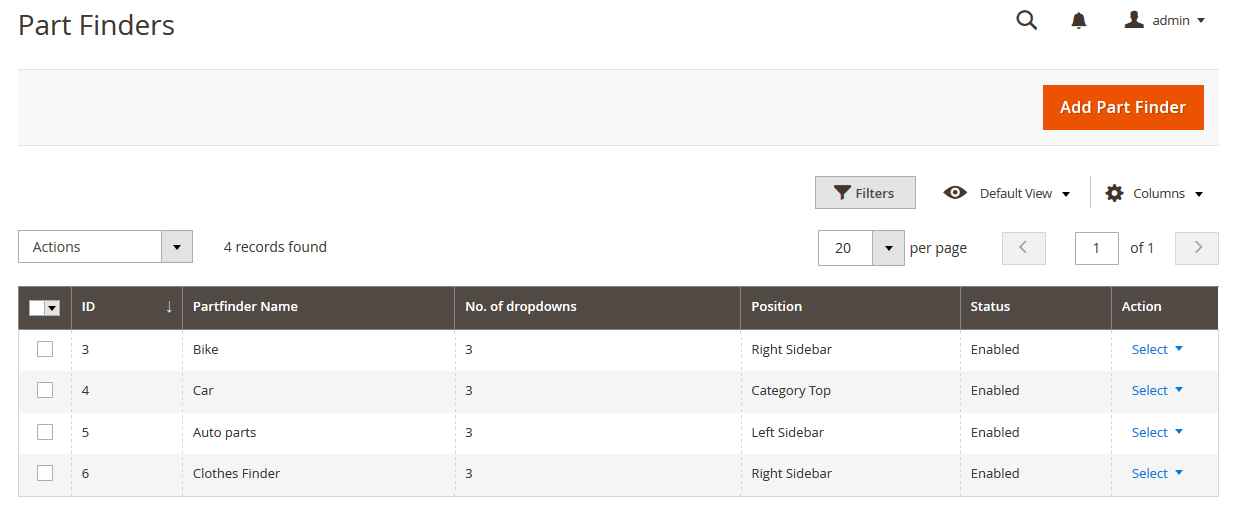The width and height of the screenshot is (1238, 512).
Task: Open Select action menu for Auto parts
Action: tap(1157, 432)
